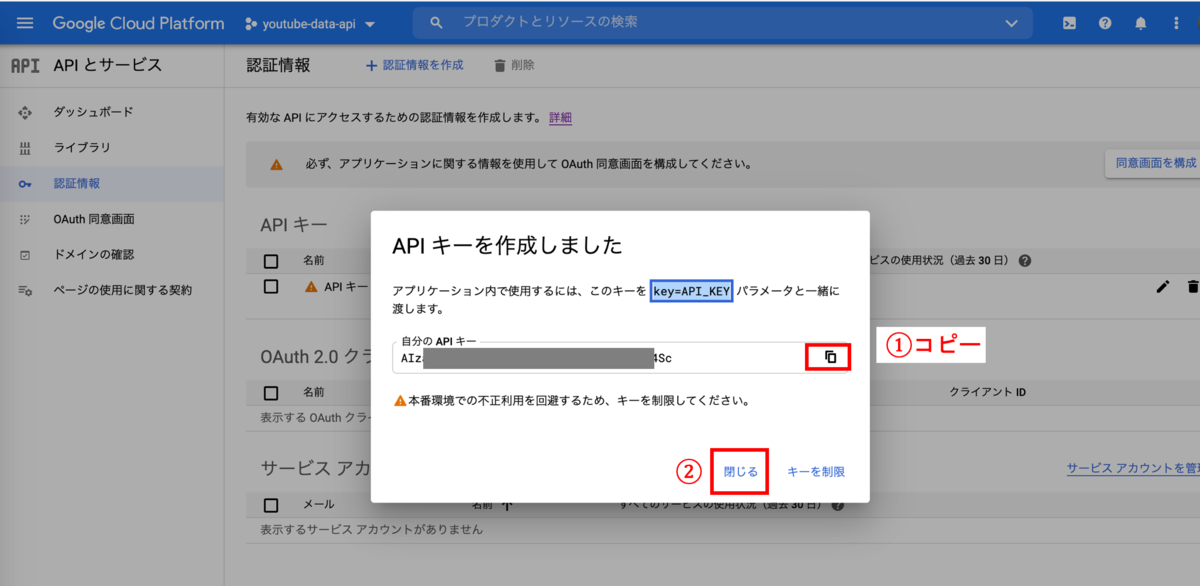Open the help question mark icon
1200x586 pixels.
pyautogui.click(x=1105, y=23)
